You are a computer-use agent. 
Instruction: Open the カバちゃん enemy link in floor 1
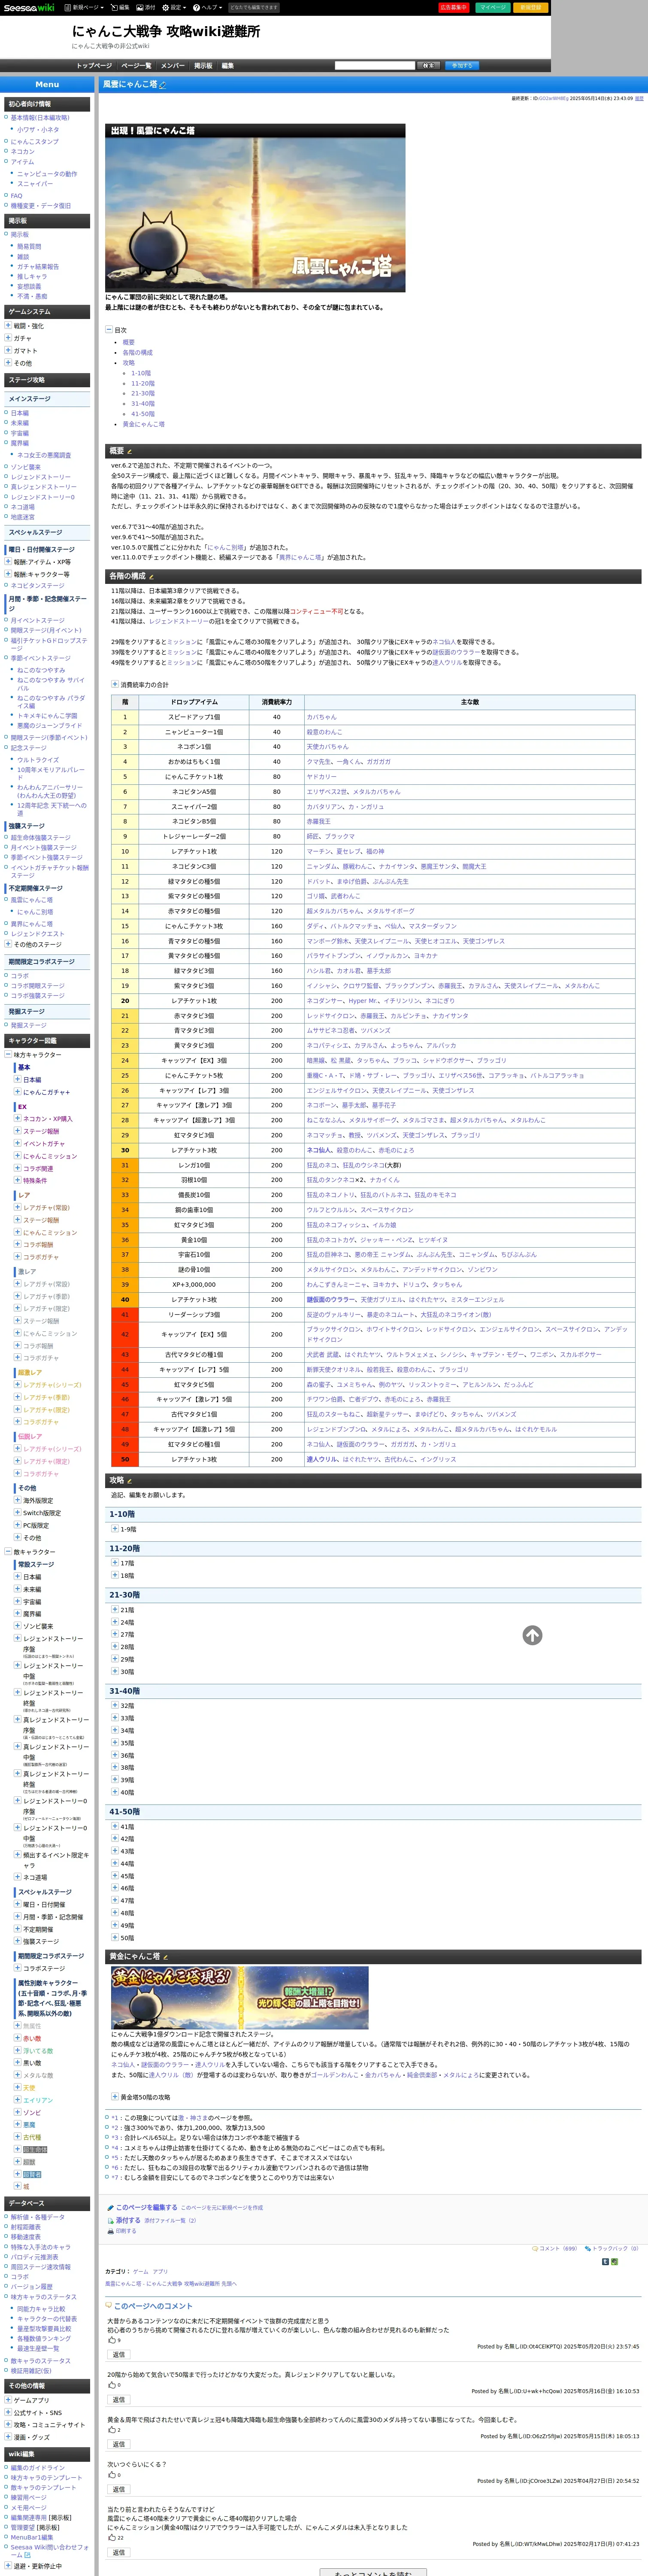click(x=322, y=717)
